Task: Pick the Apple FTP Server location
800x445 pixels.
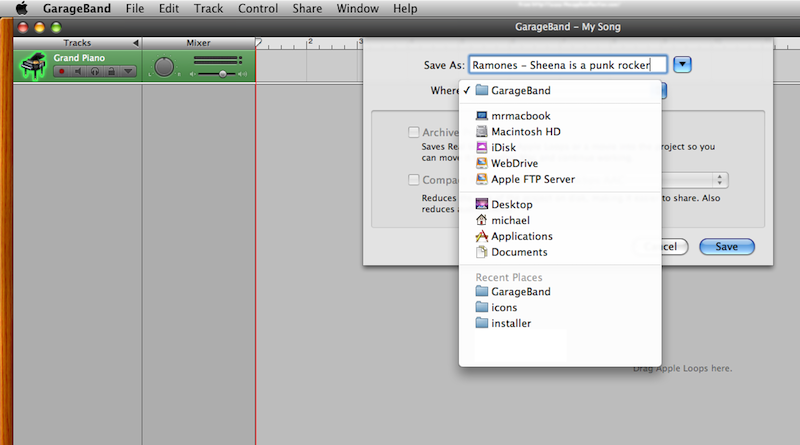Action: pyautogui.click(x=532, y=179)
